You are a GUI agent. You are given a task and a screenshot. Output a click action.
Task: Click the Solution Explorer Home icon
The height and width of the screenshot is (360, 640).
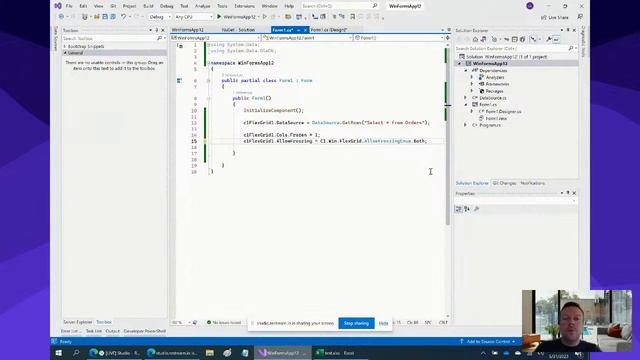click(475, 40)
